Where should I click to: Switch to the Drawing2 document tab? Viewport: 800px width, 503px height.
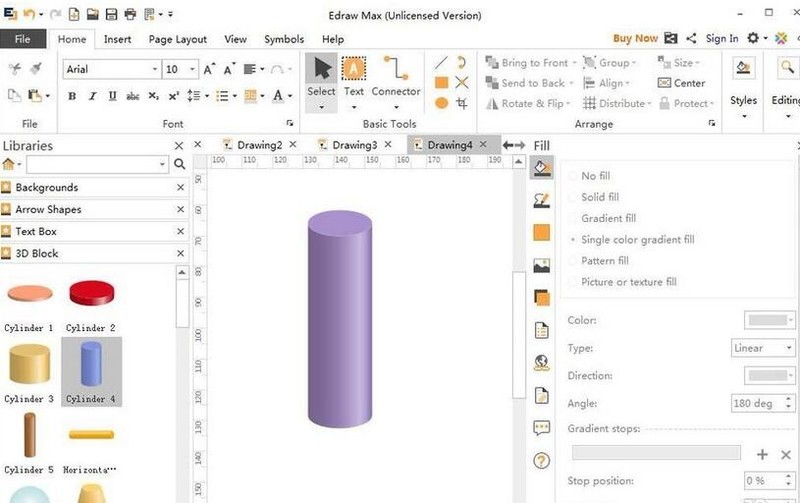coord(259,145)
